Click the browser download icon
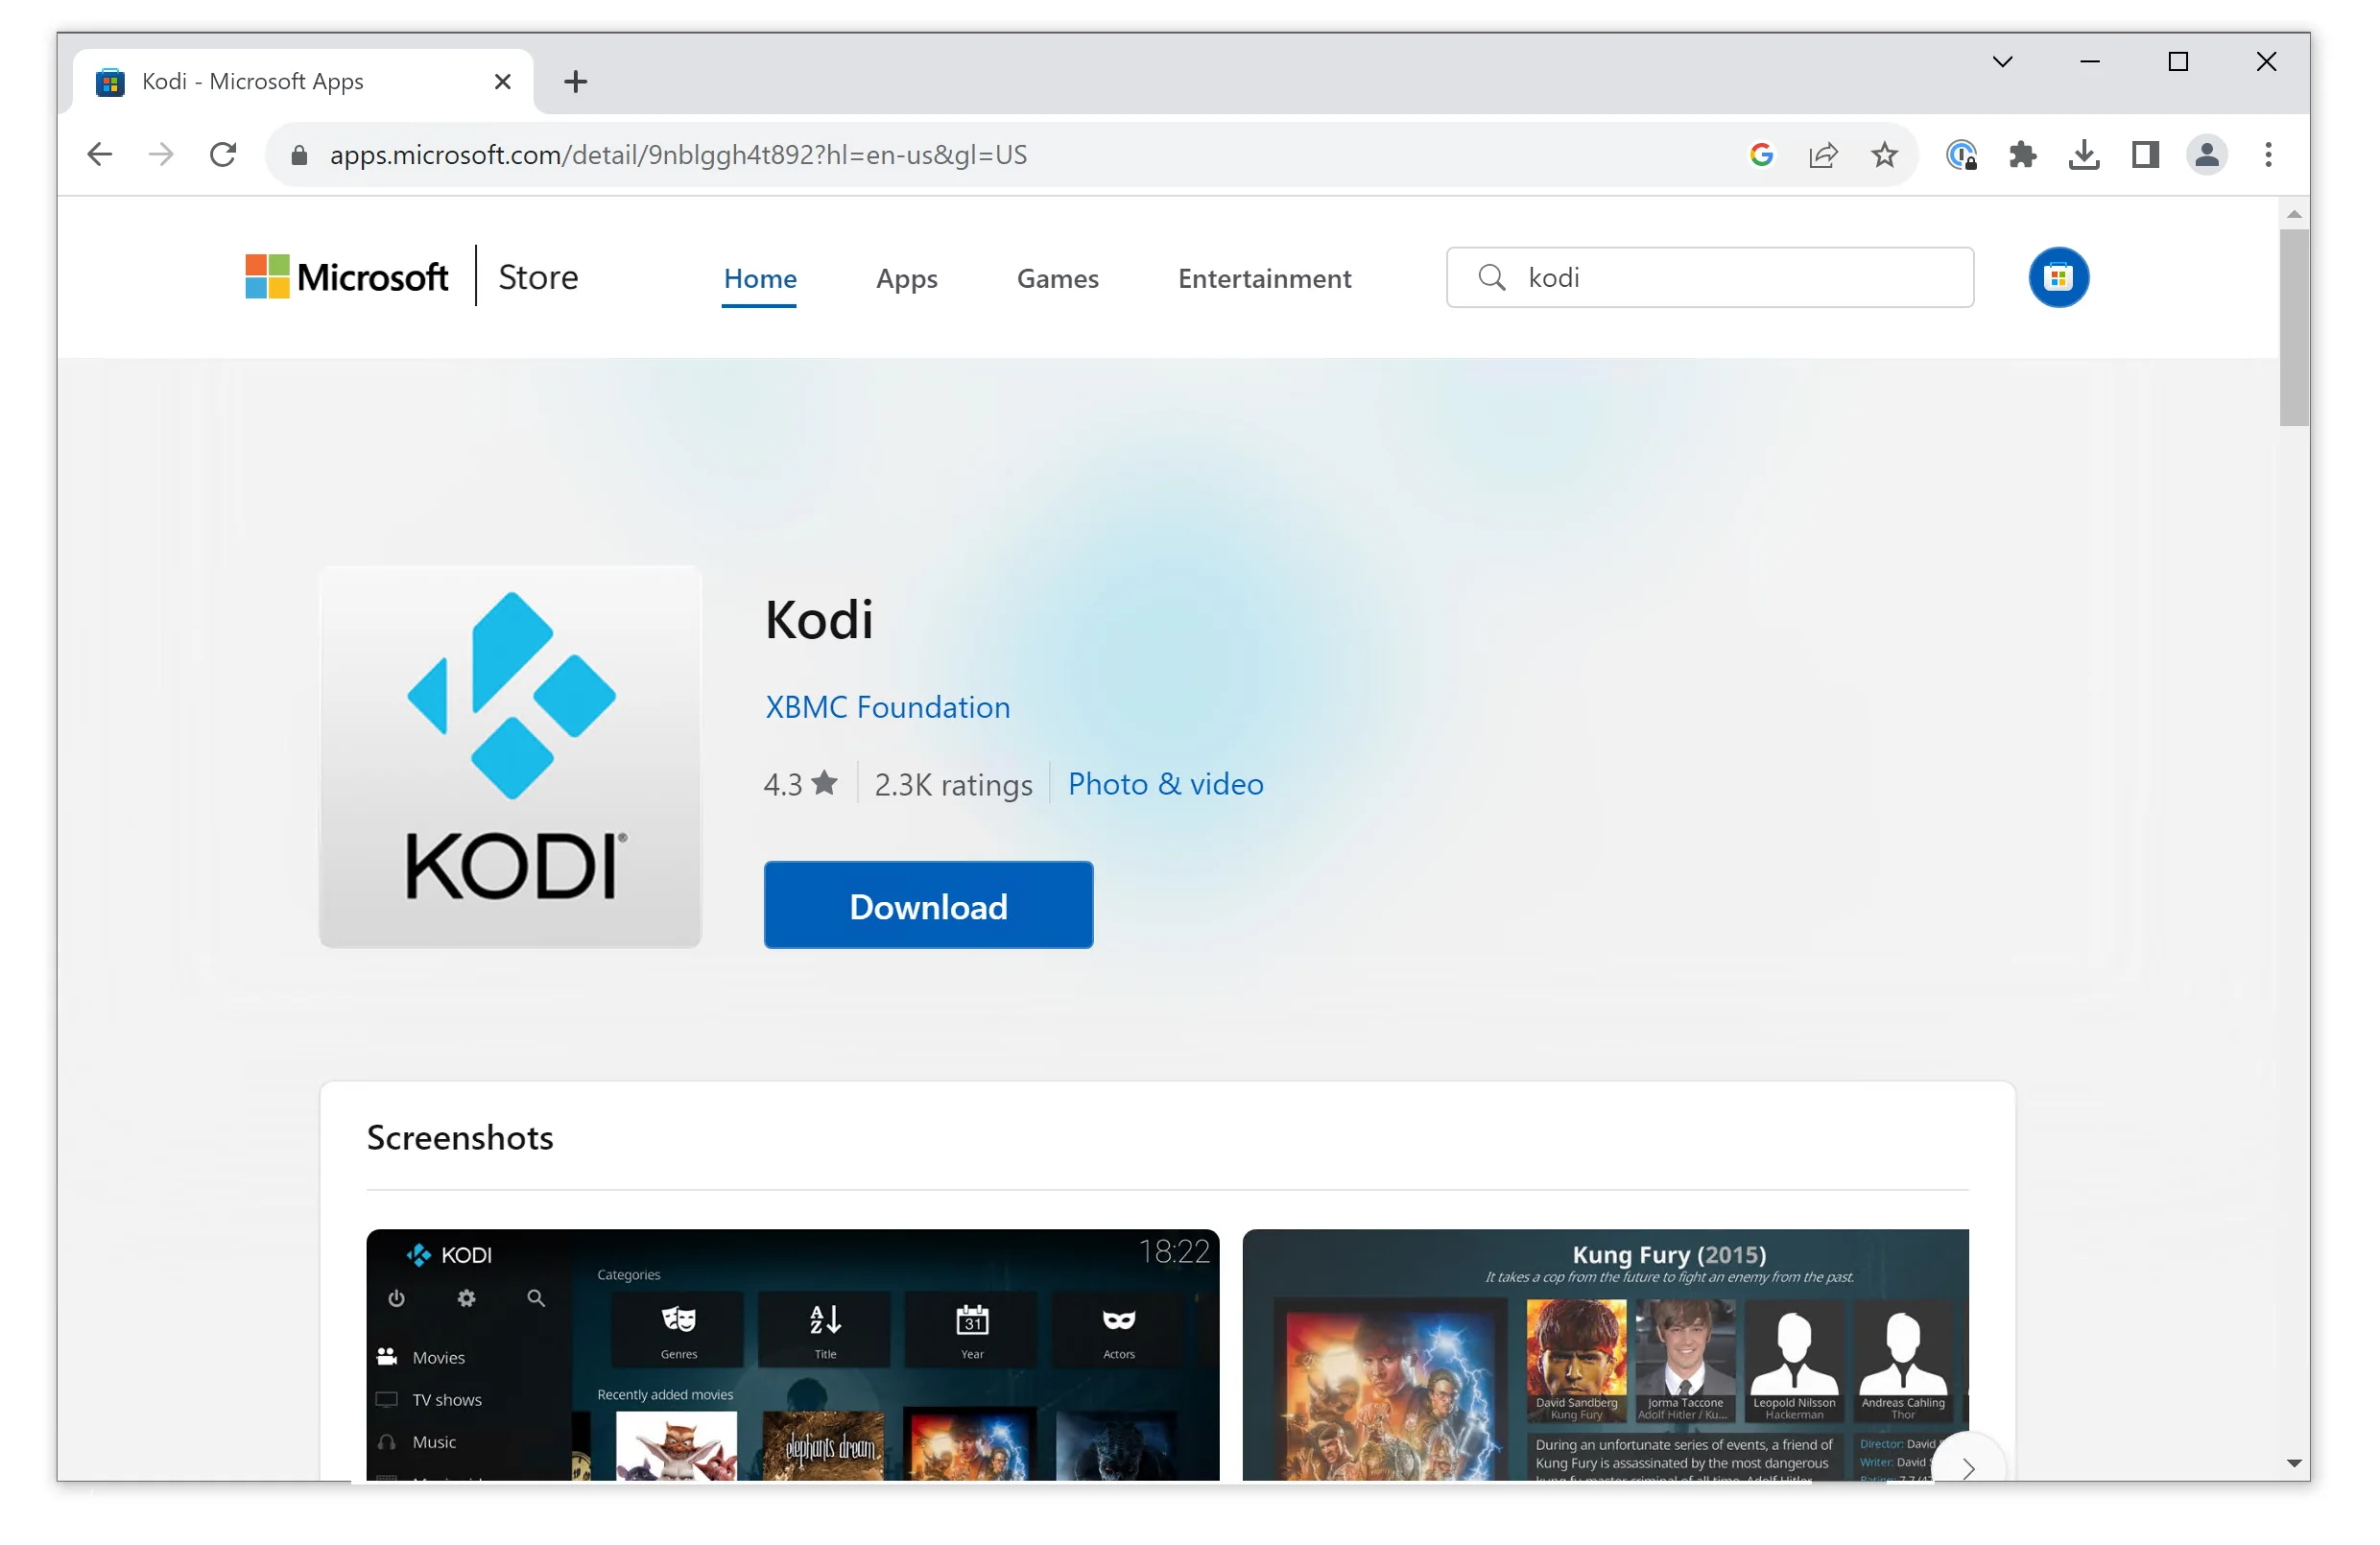This screenshot has height=1545, width=2380. point(2083,154)
